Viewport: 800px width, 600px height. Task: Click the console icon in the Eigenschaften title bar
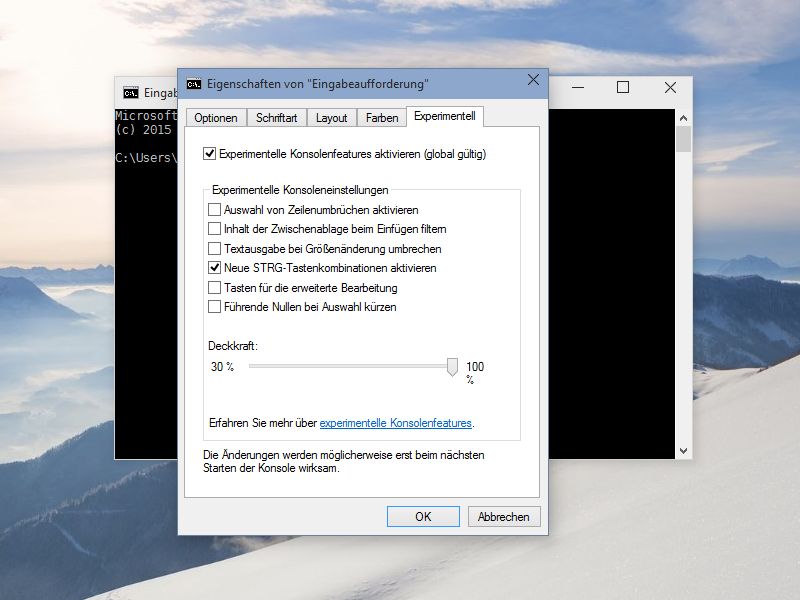(x=193, y=84)
